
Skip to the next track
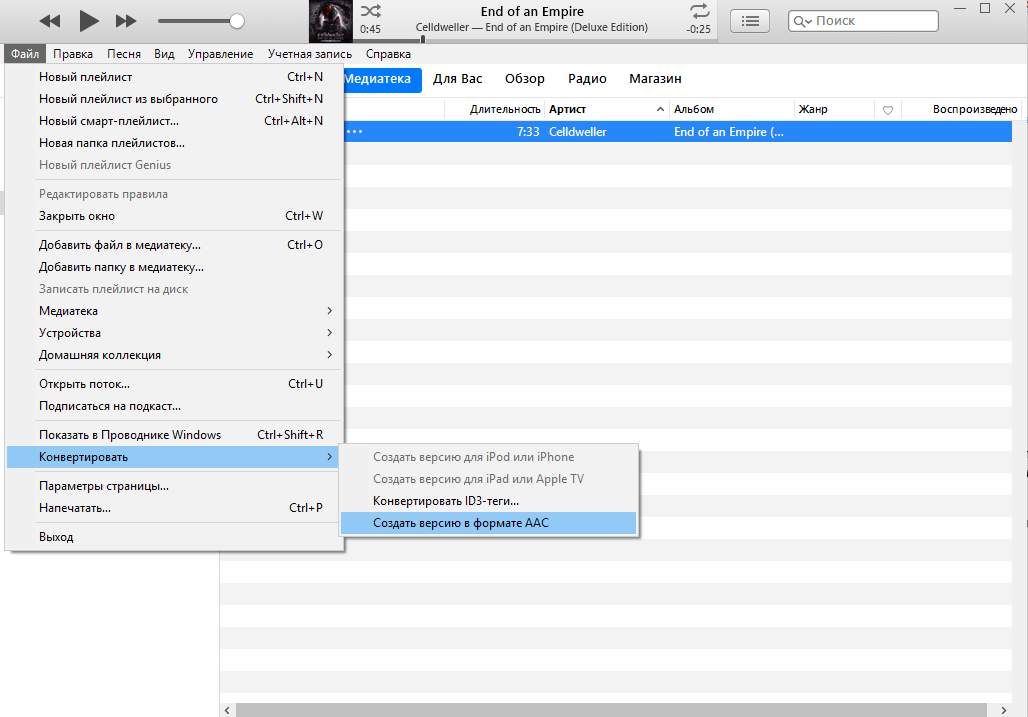[126, 21]
